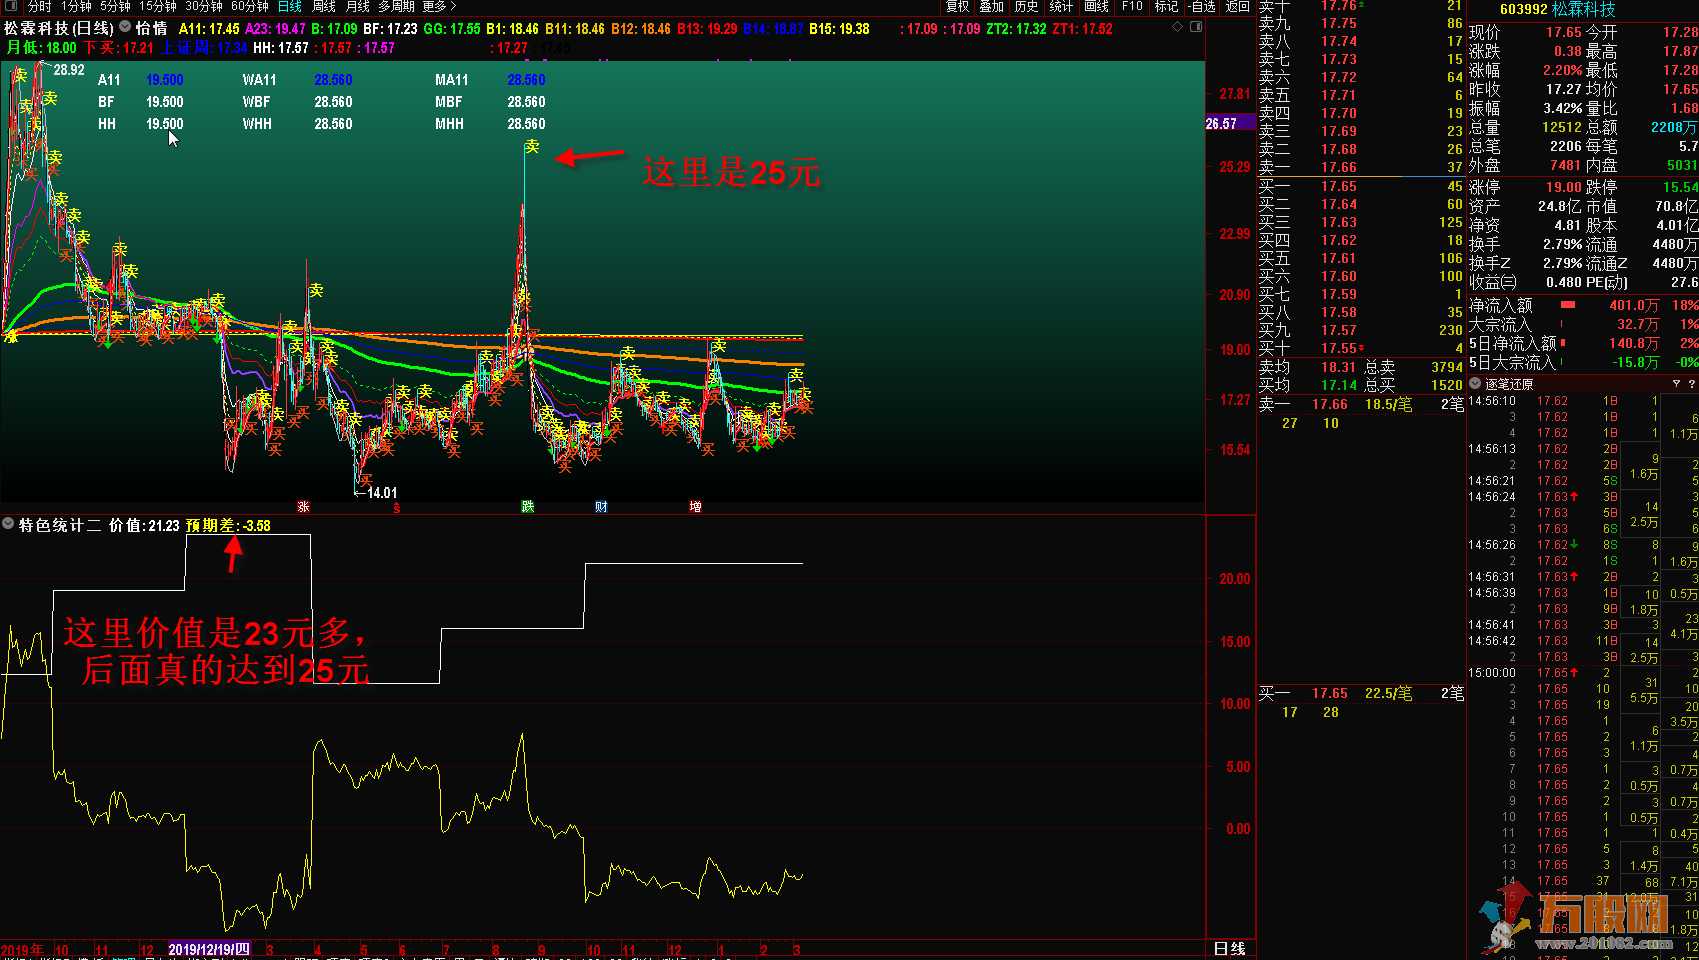Select the 买五 17.61 order row
The width and height of the screenshot is (1699, 960).
(1361, 258)
